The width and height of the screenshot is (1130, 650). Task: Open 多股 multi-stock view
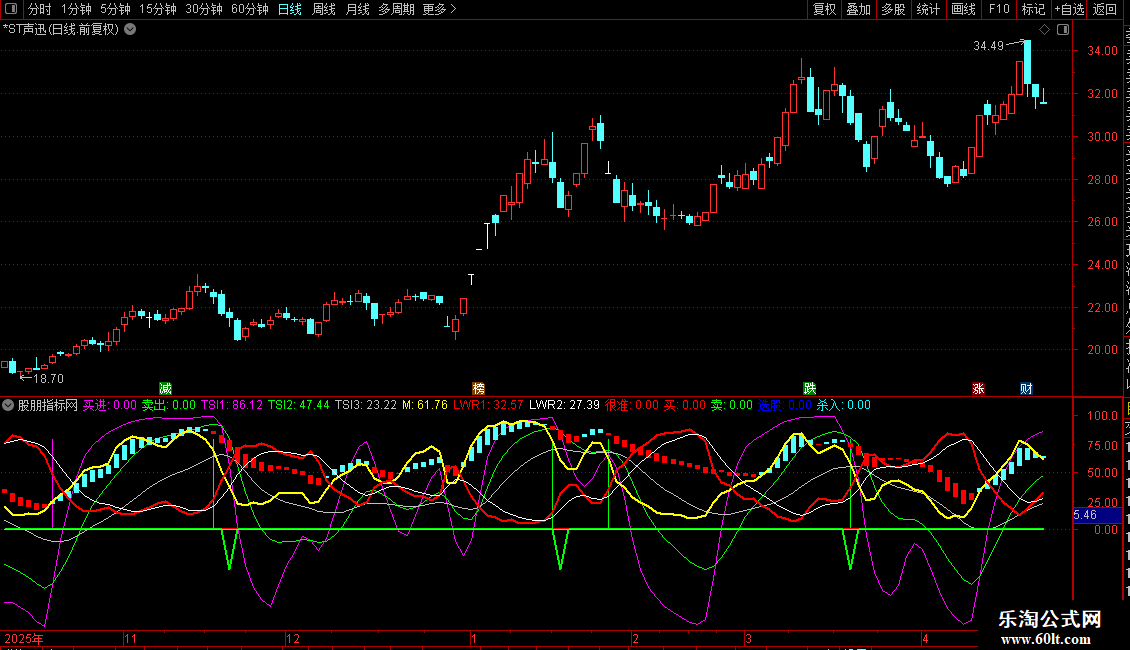[894, 9]
